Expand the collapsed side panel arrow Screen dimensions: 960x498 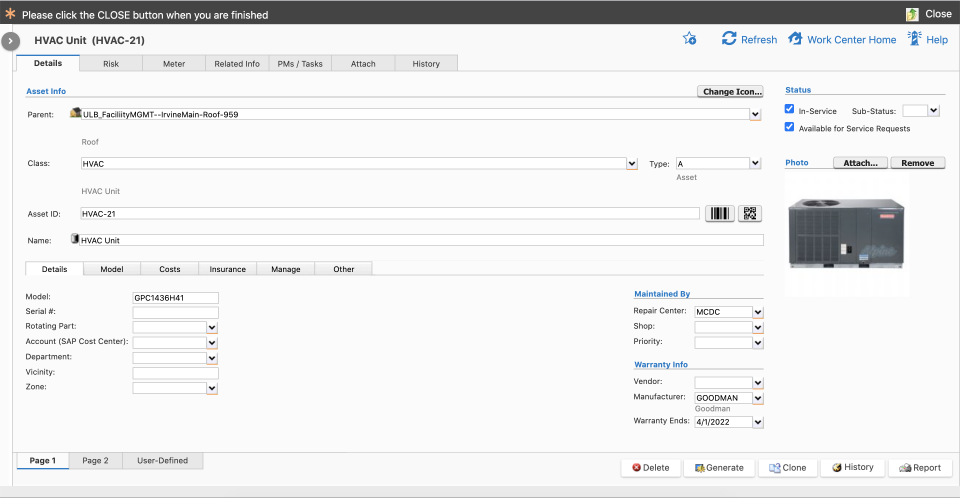point(11,41)
